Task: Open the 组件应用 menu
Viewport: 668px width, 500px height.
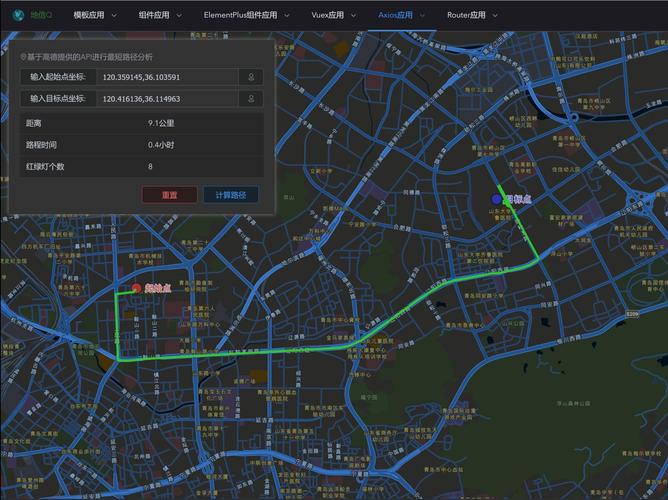Action: tap(154, 15)
